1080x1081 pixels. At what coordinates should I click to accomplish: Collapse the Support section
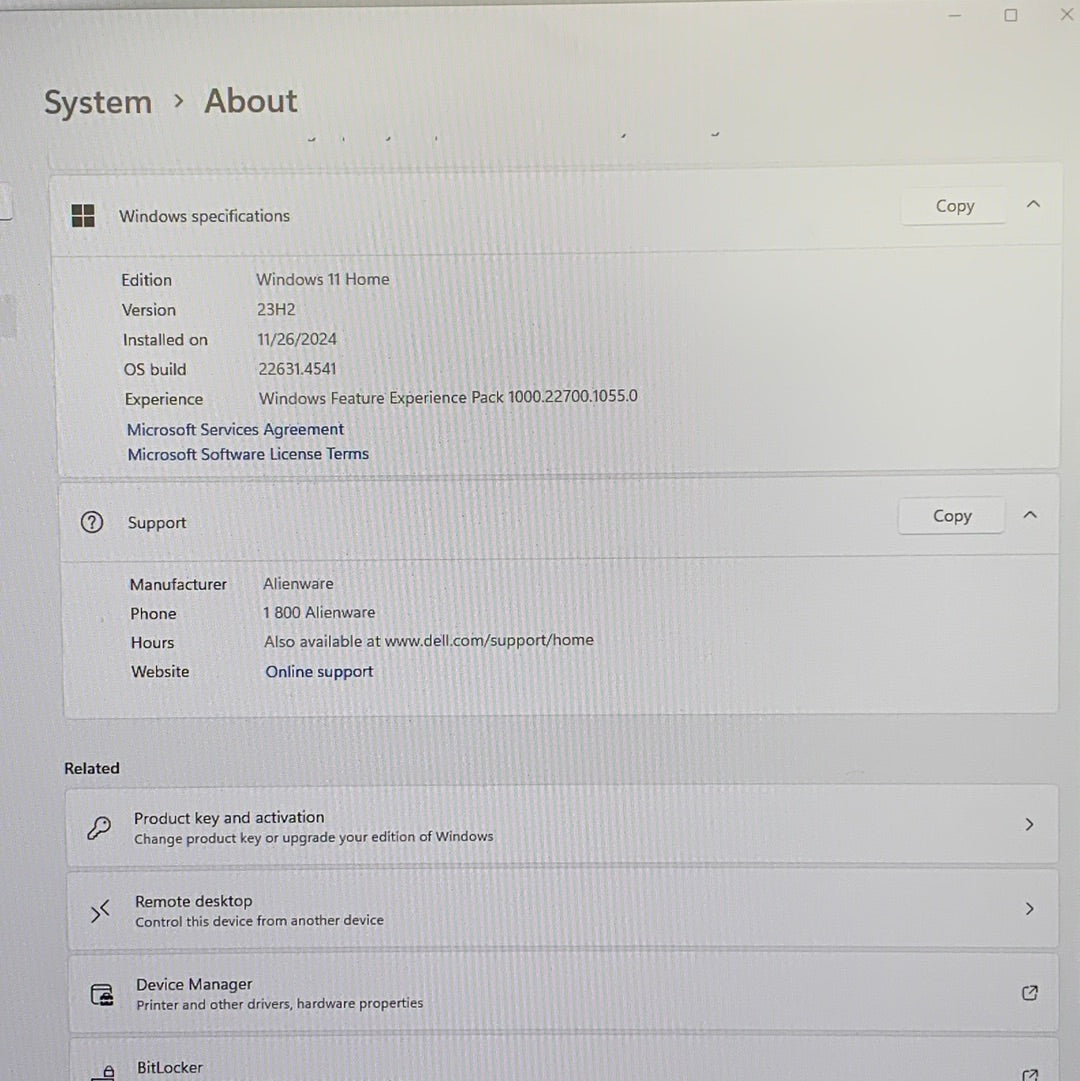pos(1030,515)
